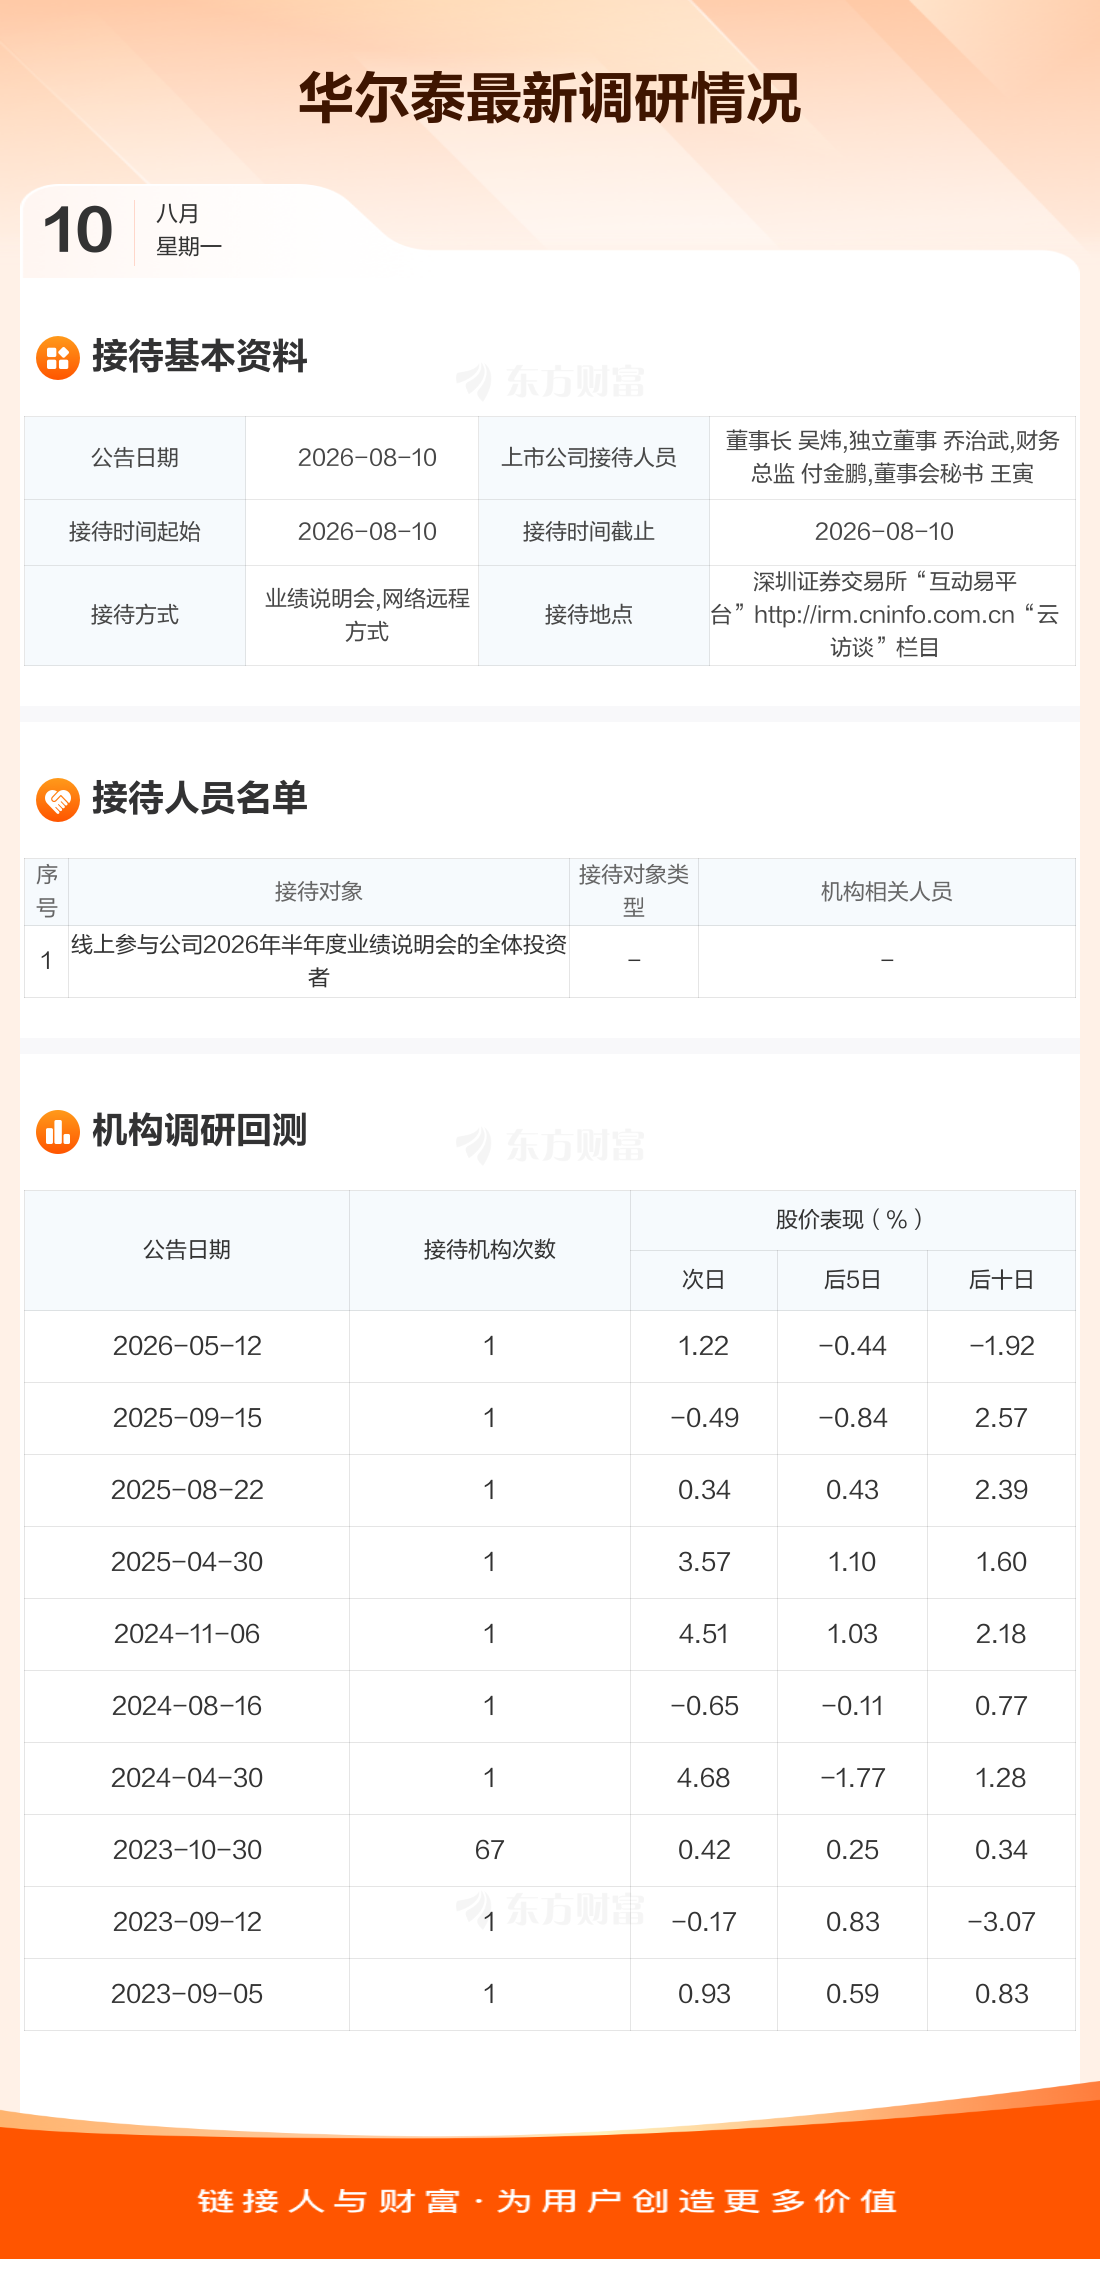The height and width of the screenshot is (2292, 1100).
Task: Open the irm.cninfo.com.cn link in 接待地点
Action: [x=884, y=615]
